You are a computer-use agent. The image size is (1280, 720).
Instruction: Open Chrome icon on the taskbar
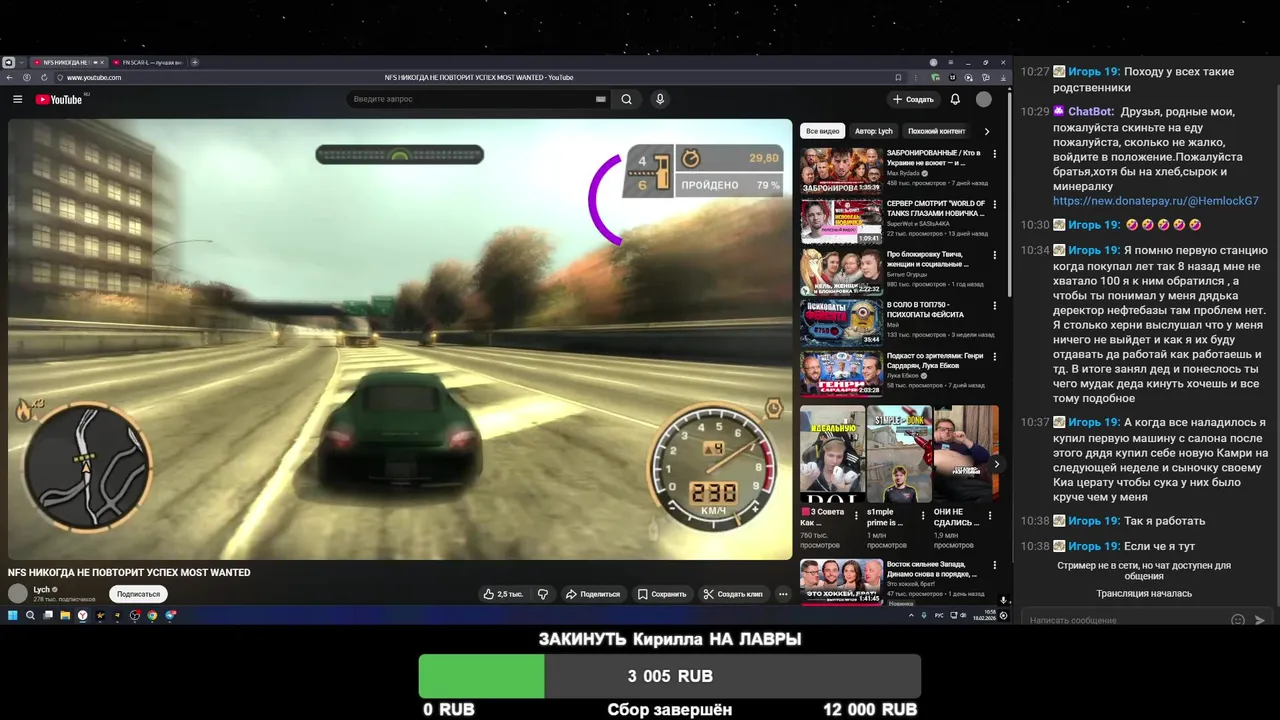pos(152,616)
